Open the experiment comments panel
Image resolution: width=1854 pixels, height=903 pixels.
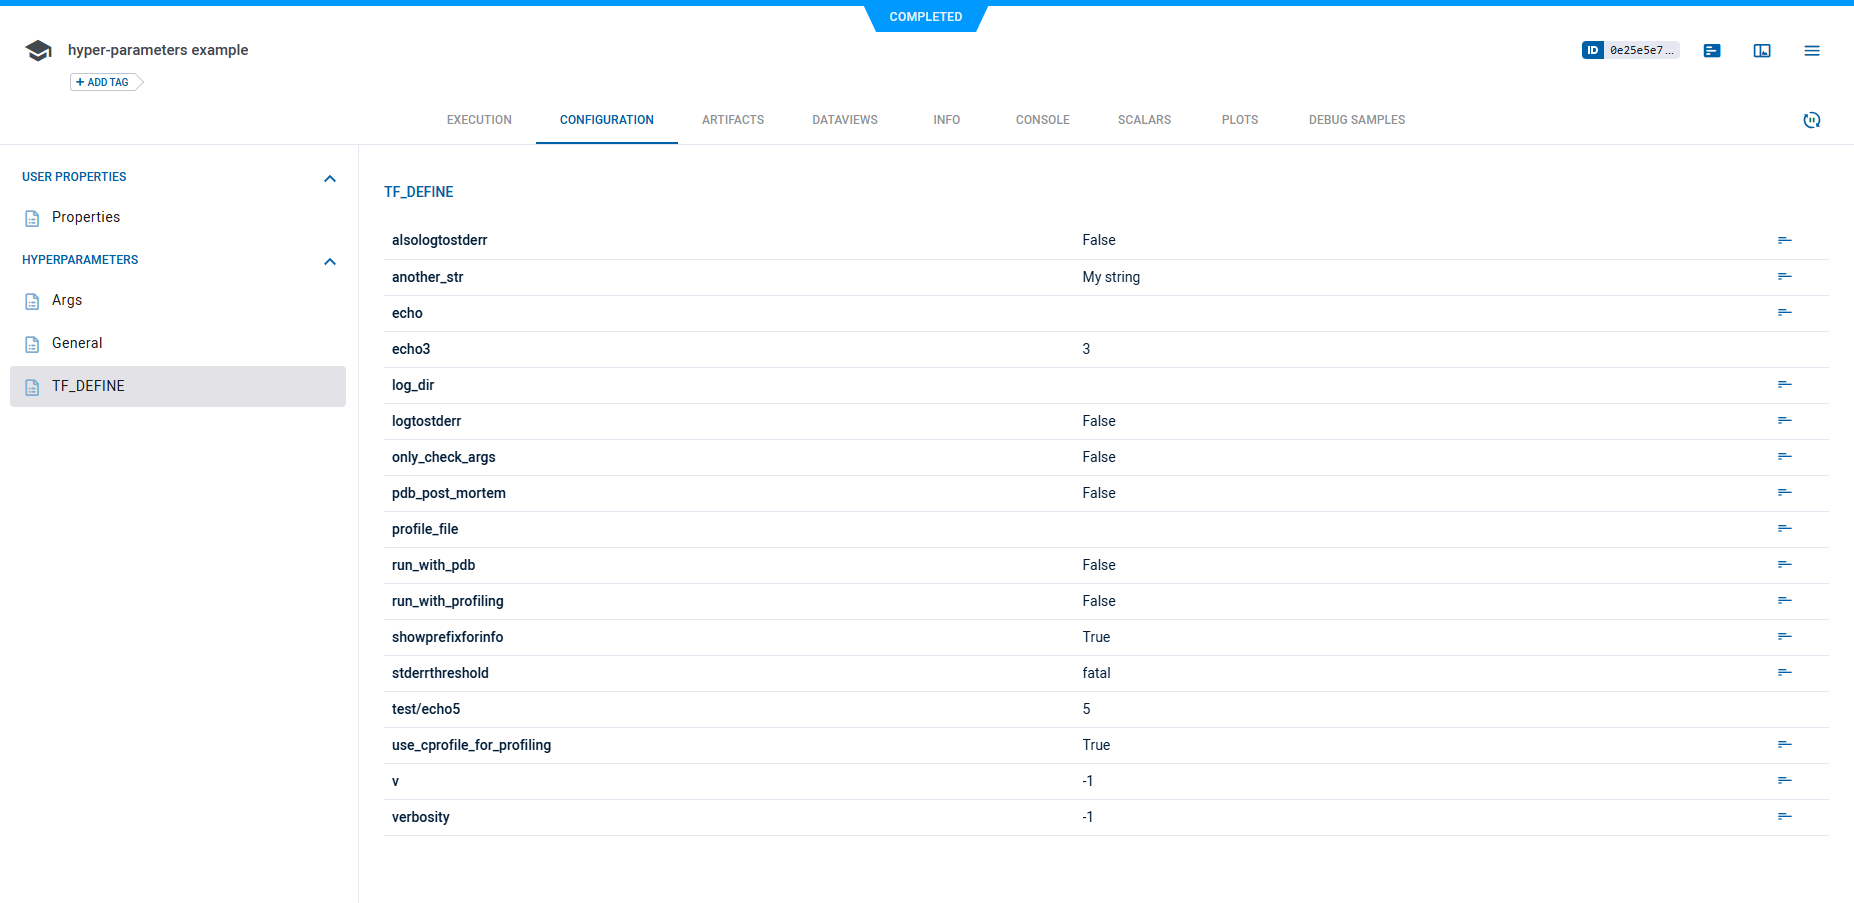coord(1712,50)
